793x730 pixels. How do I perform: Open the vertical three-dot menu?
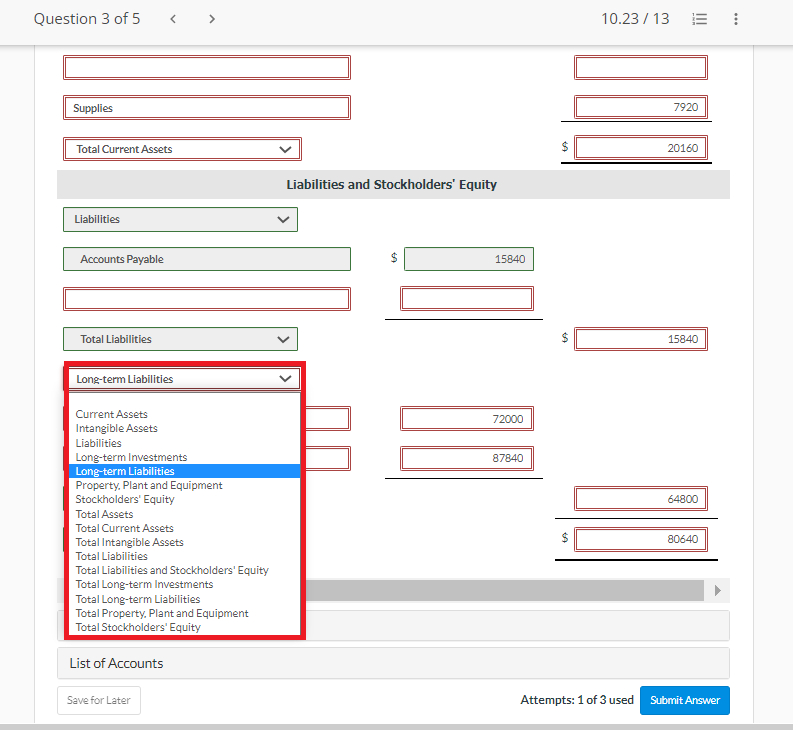(x=736, y=19)
